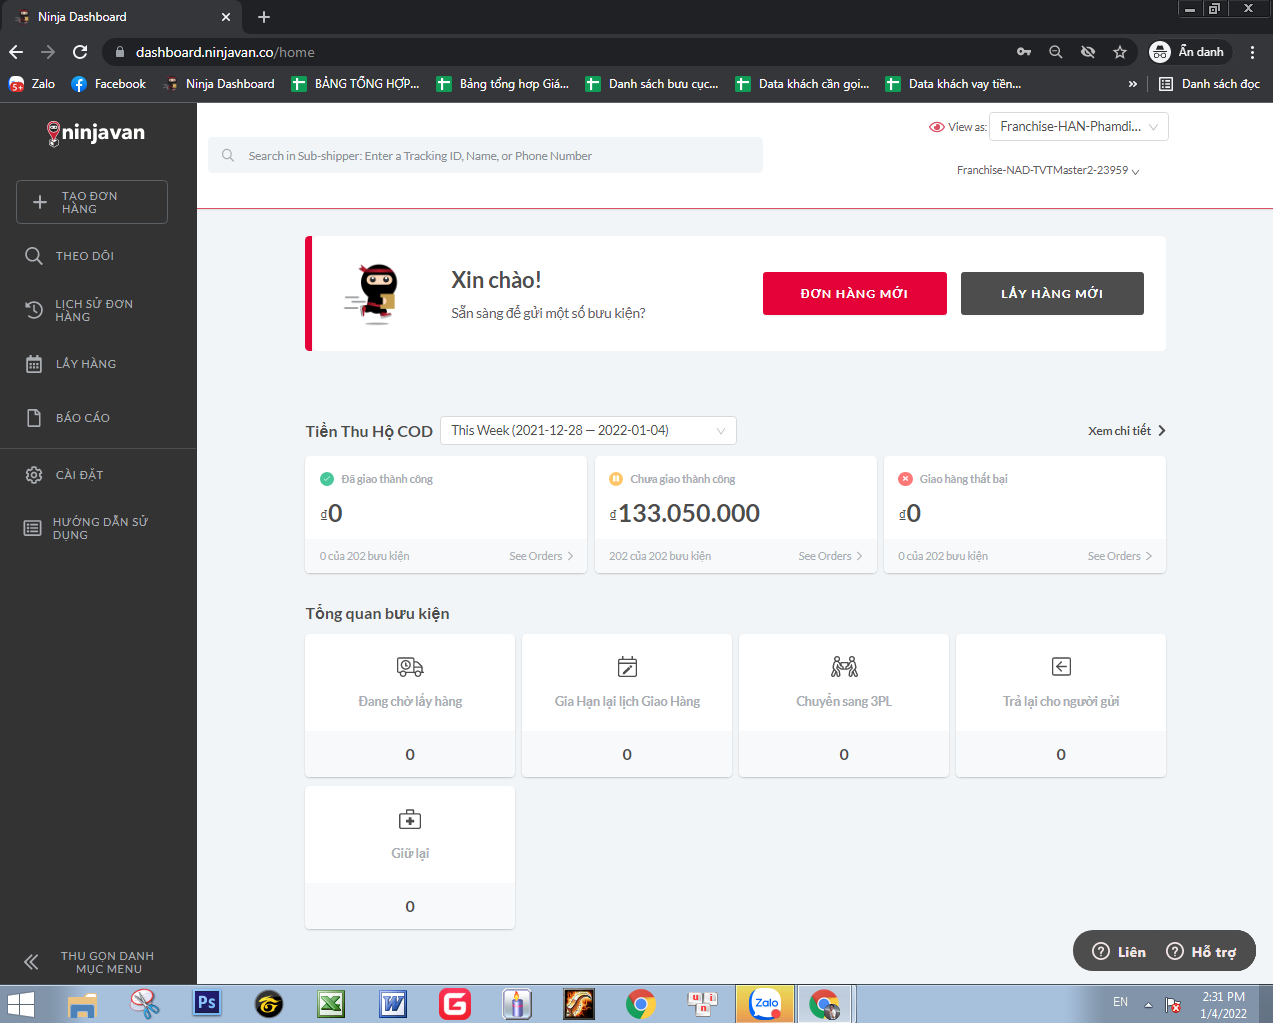This screenshot has height=1023, width=1273.
Task: Open Photoshop from taskbar
Action: pyautogui.click(x=206, y=1004)
